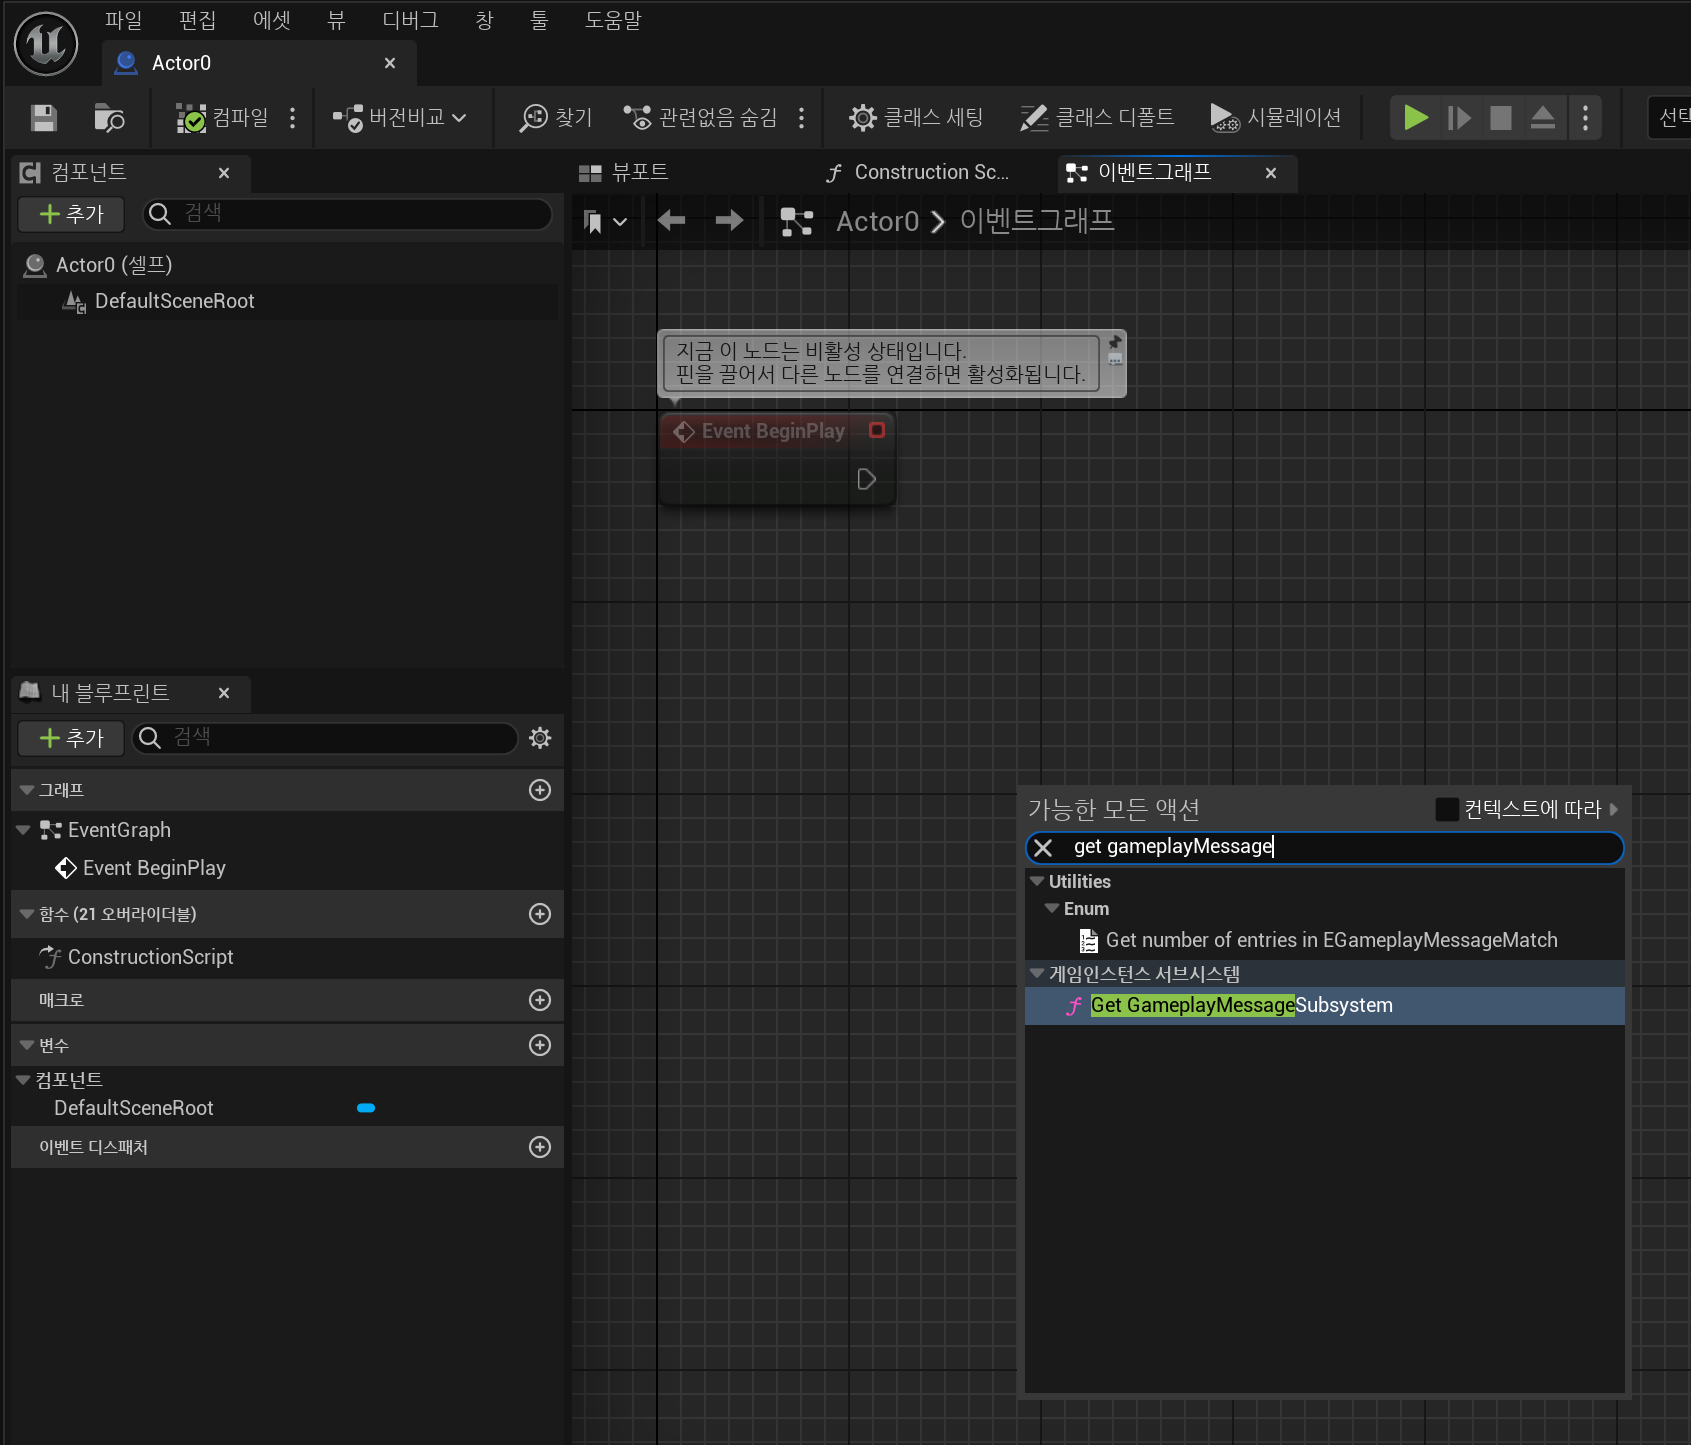The width and height of the screenshot is (1691, 1445).
Task: Toggle the Event BeginPlay node breakpoint square
Action: (x=877, y=430)
